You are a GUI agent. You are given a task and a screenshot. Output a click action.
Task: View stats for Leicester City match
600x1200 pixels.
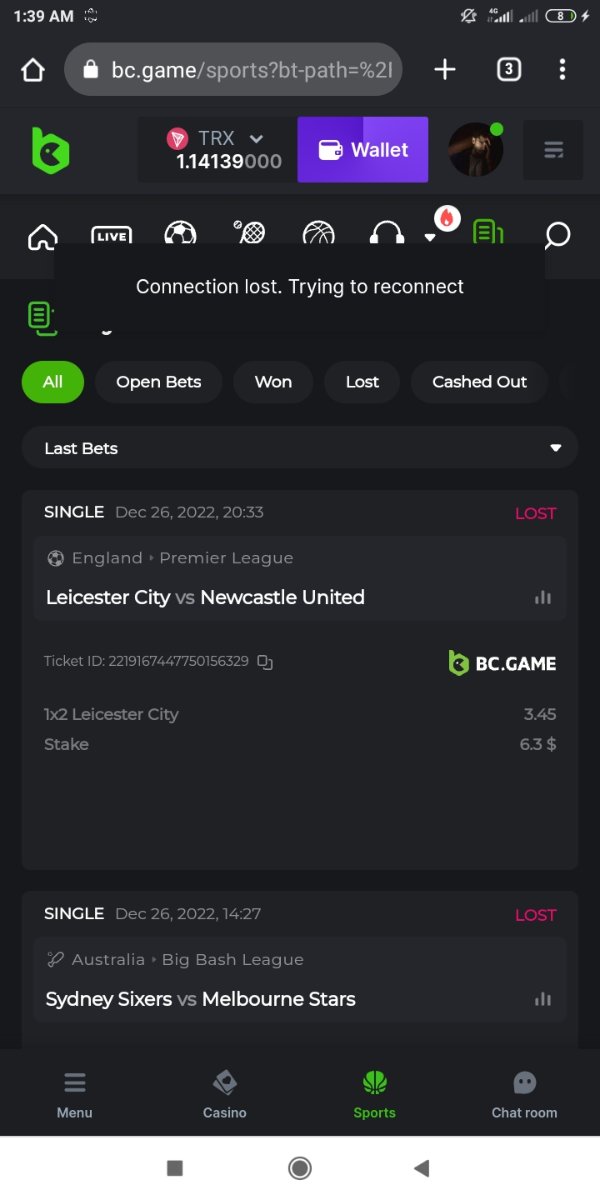pyautogui.click(x=543, y=597)
